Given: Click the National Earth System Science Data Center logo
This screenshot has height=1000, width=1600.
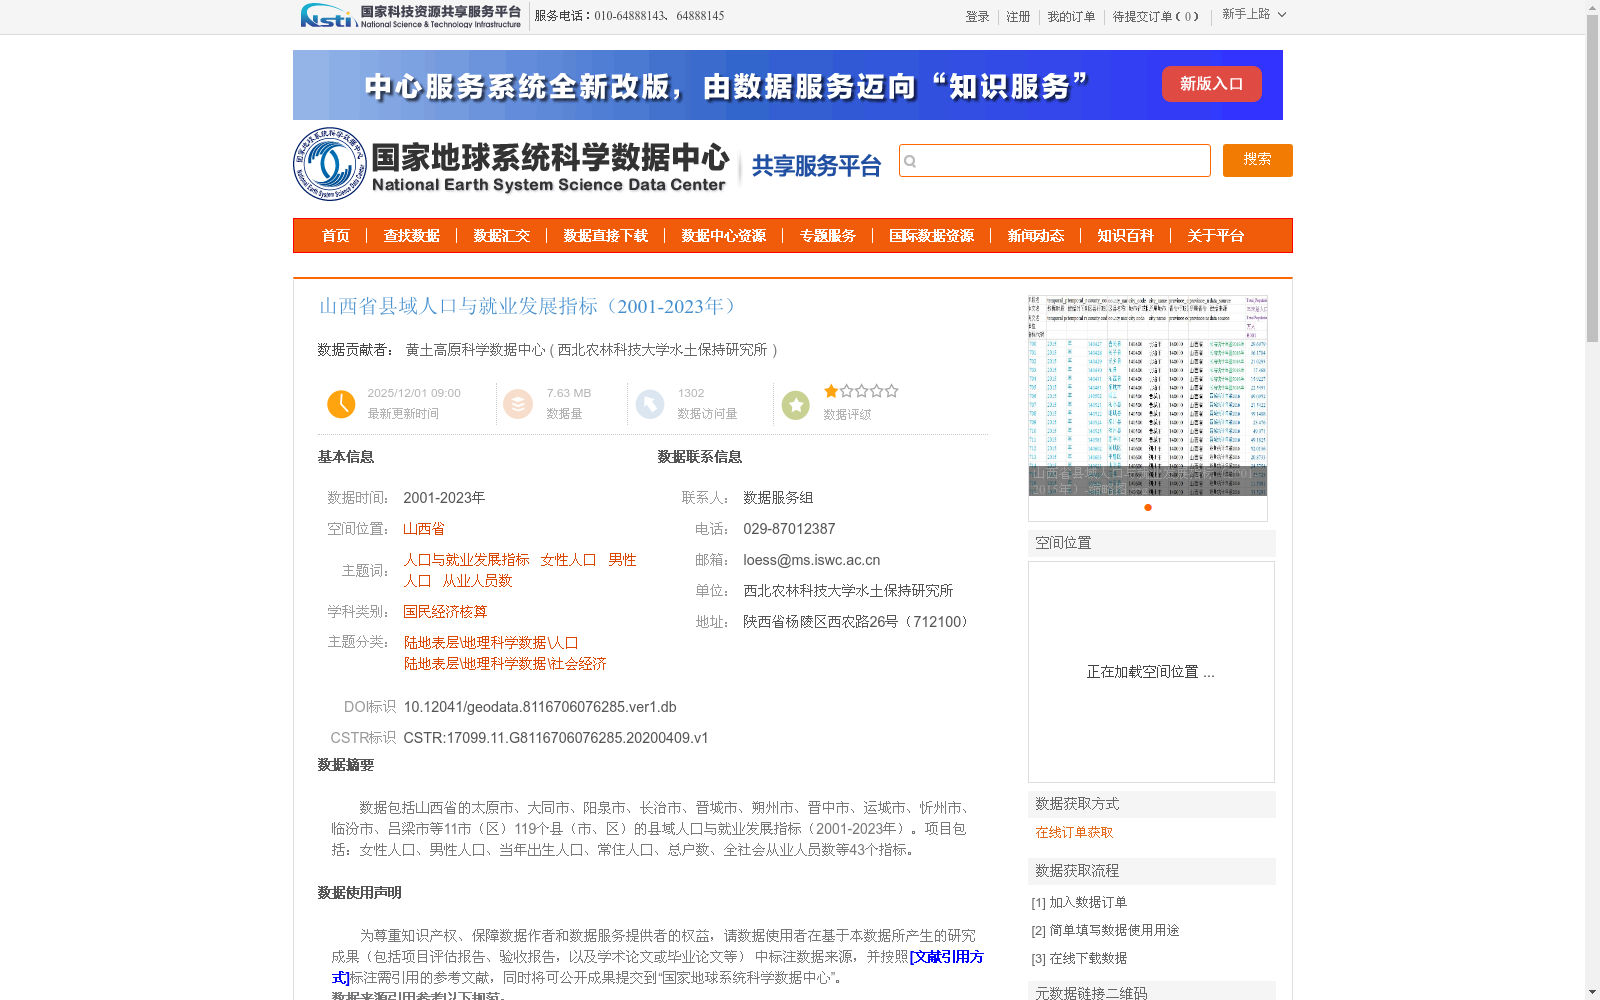Looking at the screenshot, I should tap(511, 164).
